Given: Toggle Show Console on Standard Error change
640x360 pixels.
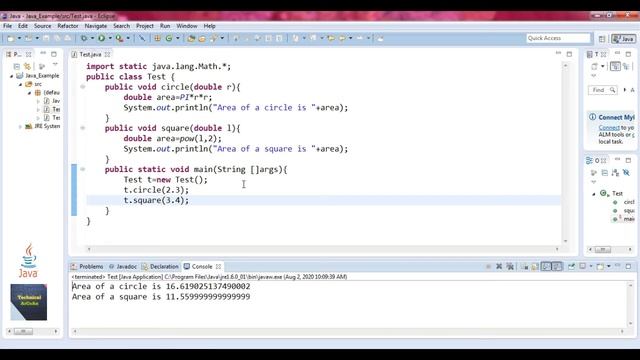Looking at the screenshot, I should 557,267.
